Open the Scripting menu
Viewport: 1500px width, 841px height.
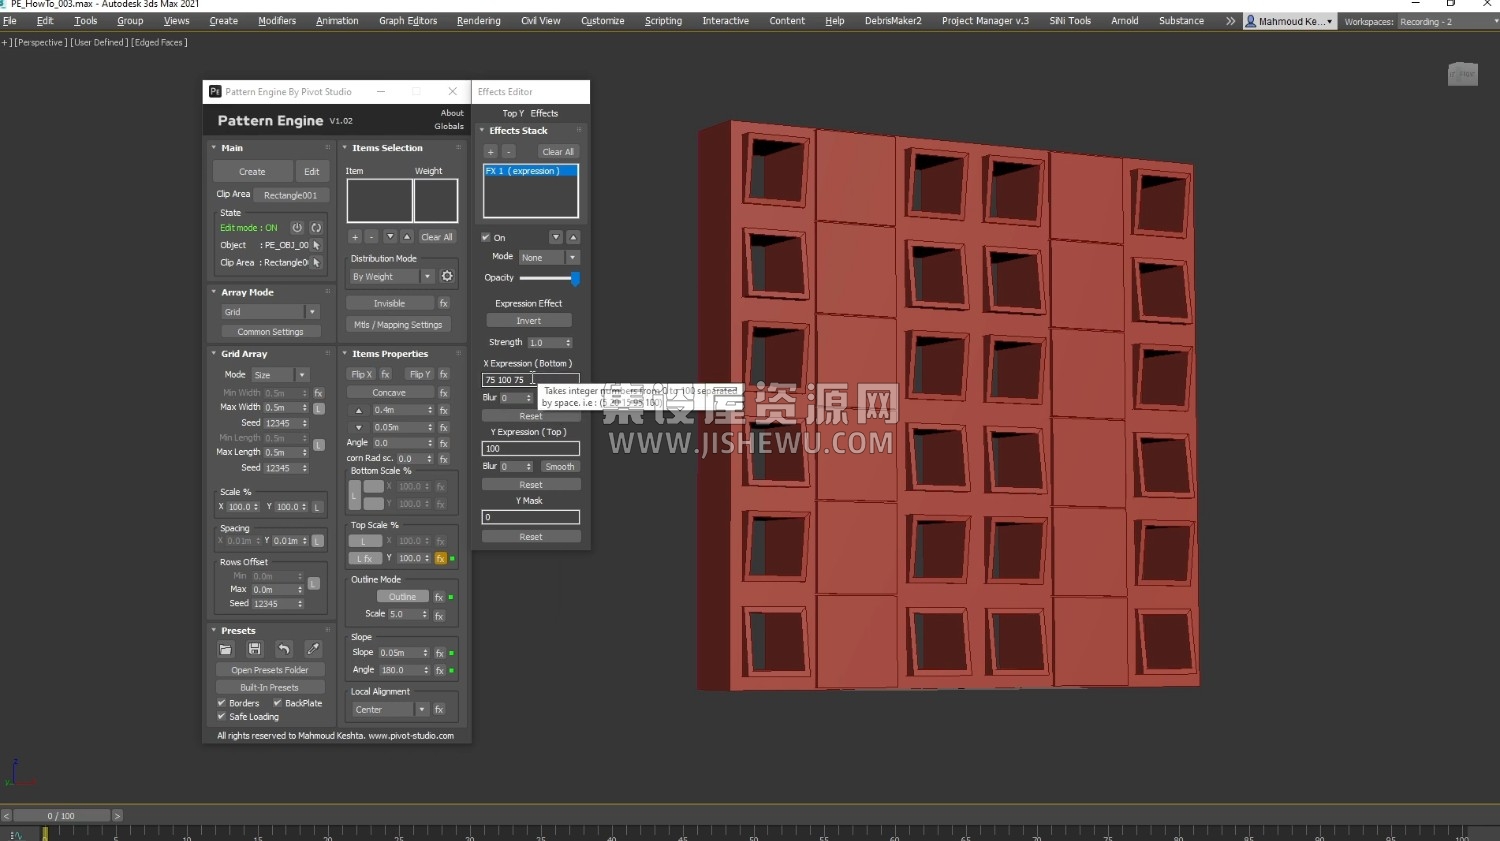click(x=663, y=20)
